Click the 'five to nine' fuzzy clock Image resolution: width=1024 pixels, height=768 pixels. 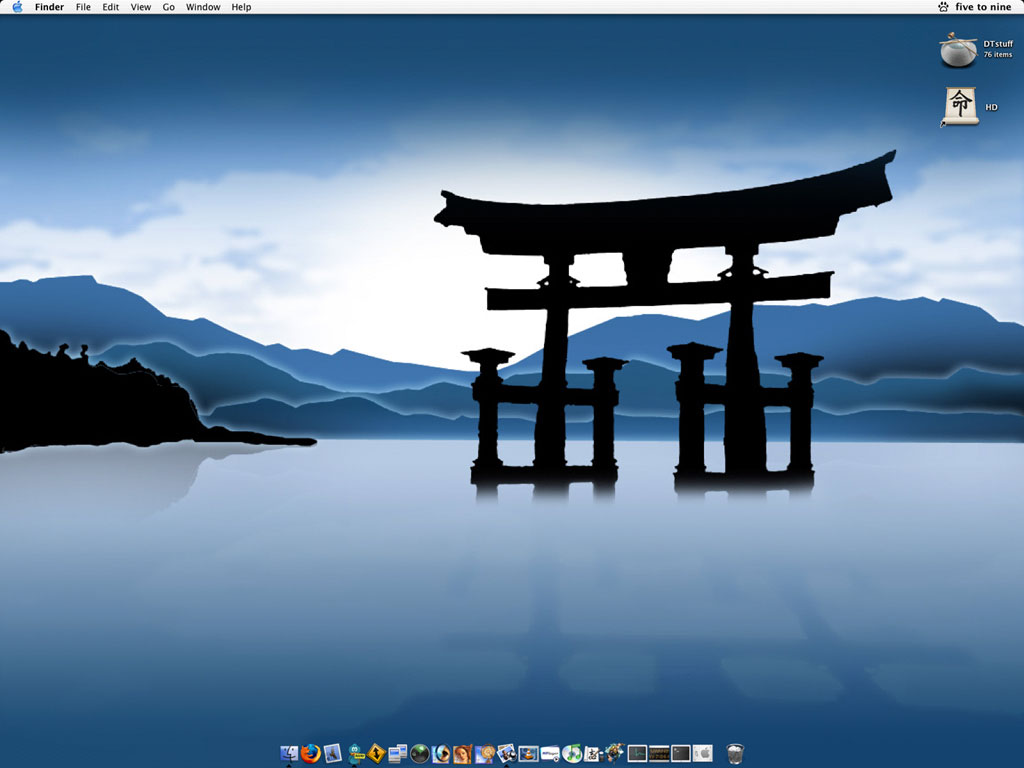coord(983,7)
